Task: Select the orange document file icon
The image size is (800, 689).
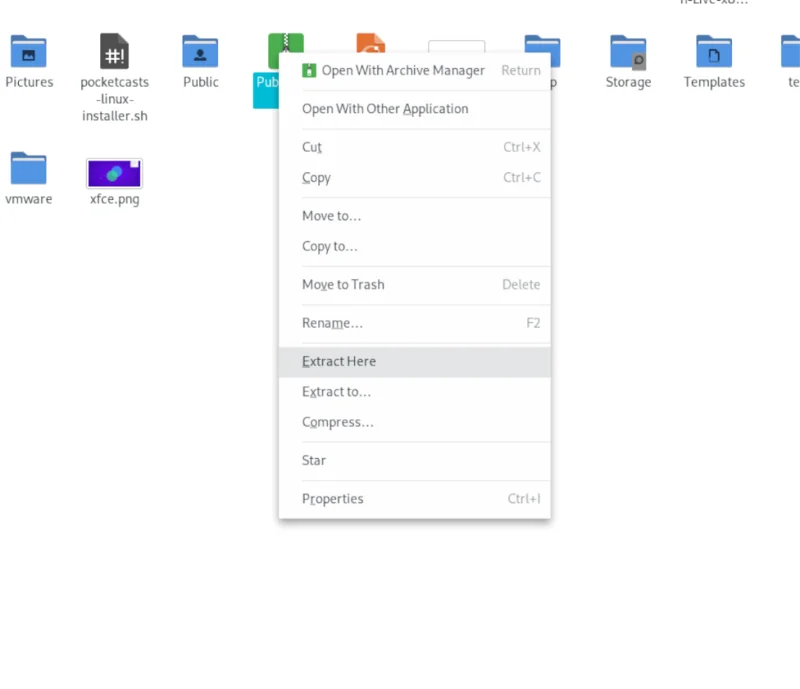Action: coord(371,43)
